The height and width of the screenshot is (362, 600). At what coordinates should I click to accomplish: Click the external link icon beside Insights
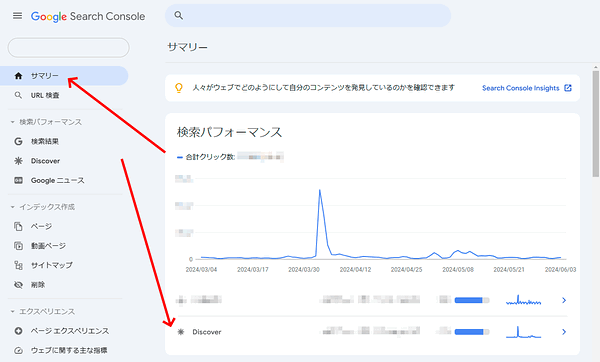coord(568,88)
